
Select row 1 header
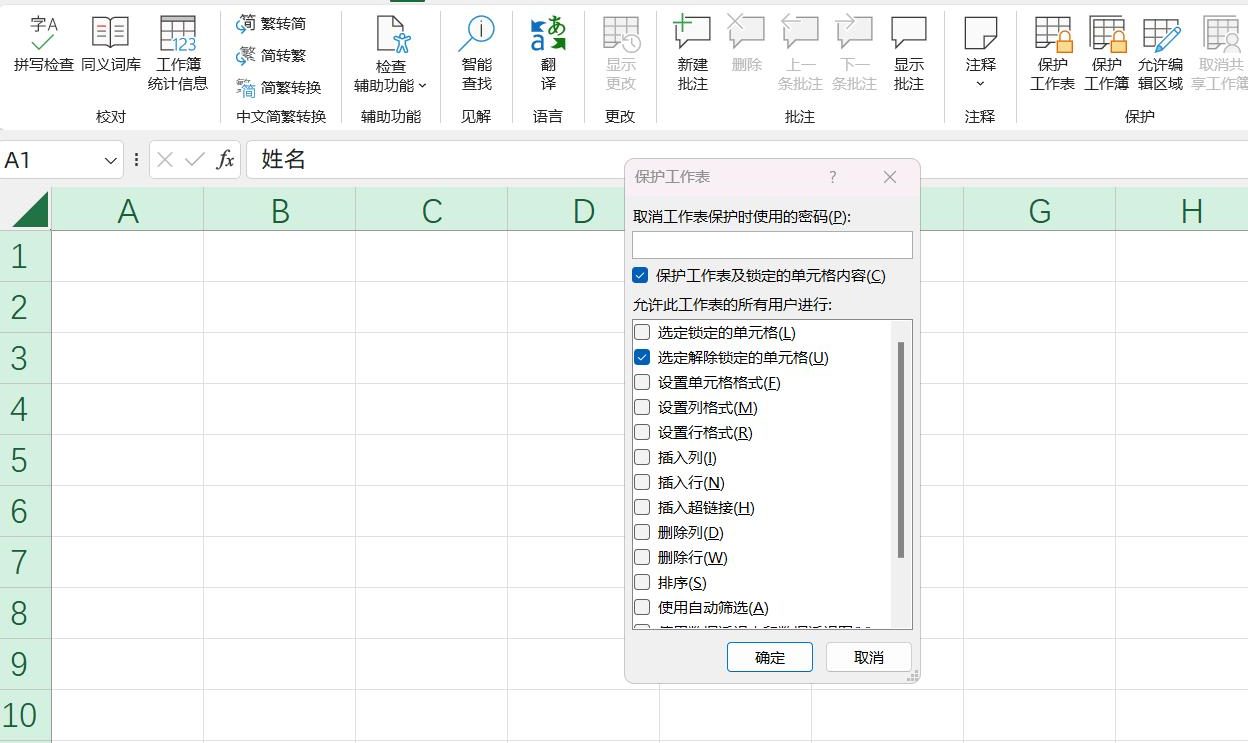(25, 256)
